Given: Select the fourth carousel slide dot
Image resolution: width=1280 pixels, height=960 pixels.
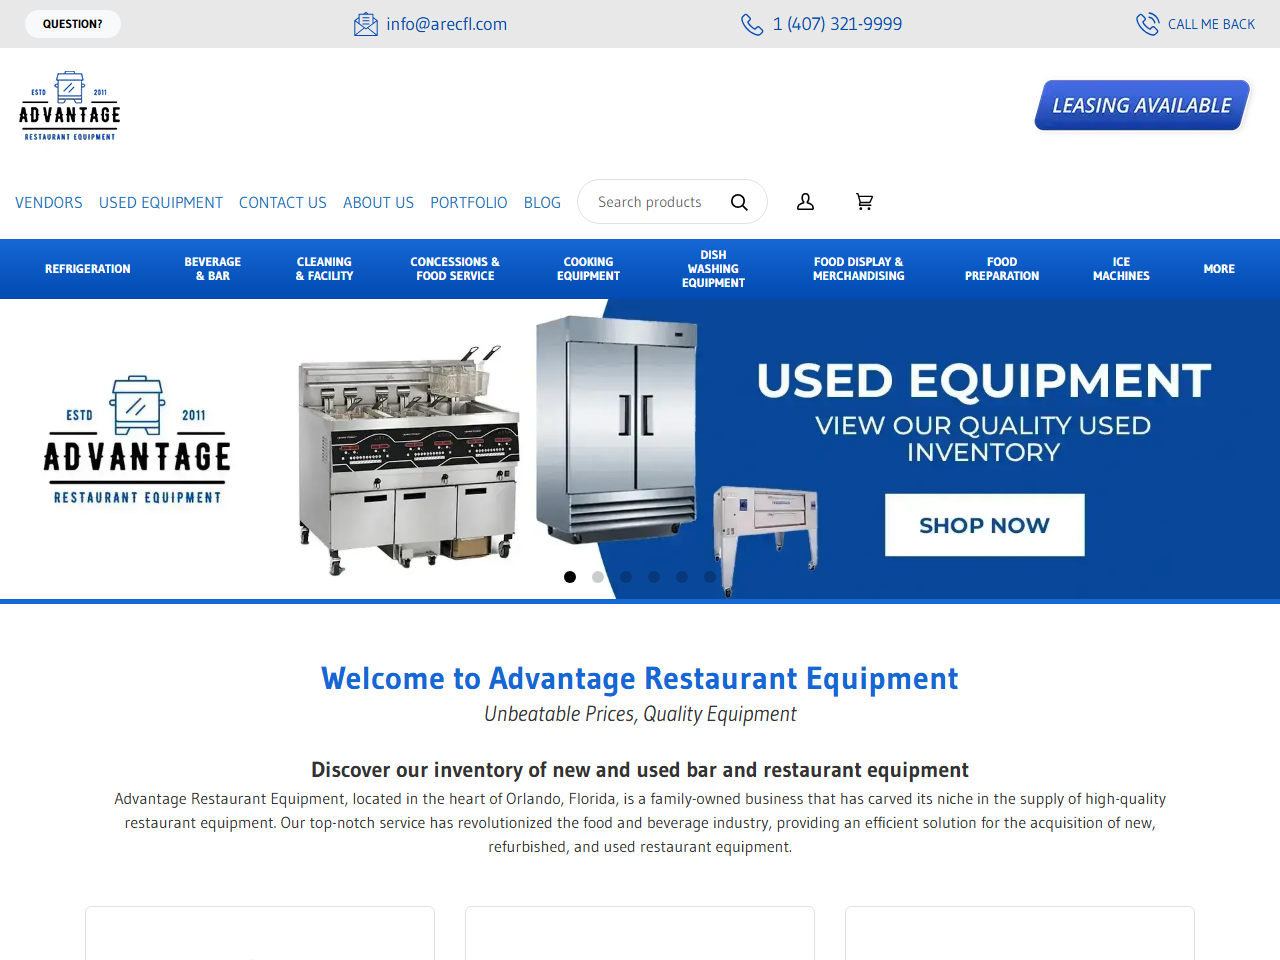Looking at the screenshot, I should pos(654,577).
